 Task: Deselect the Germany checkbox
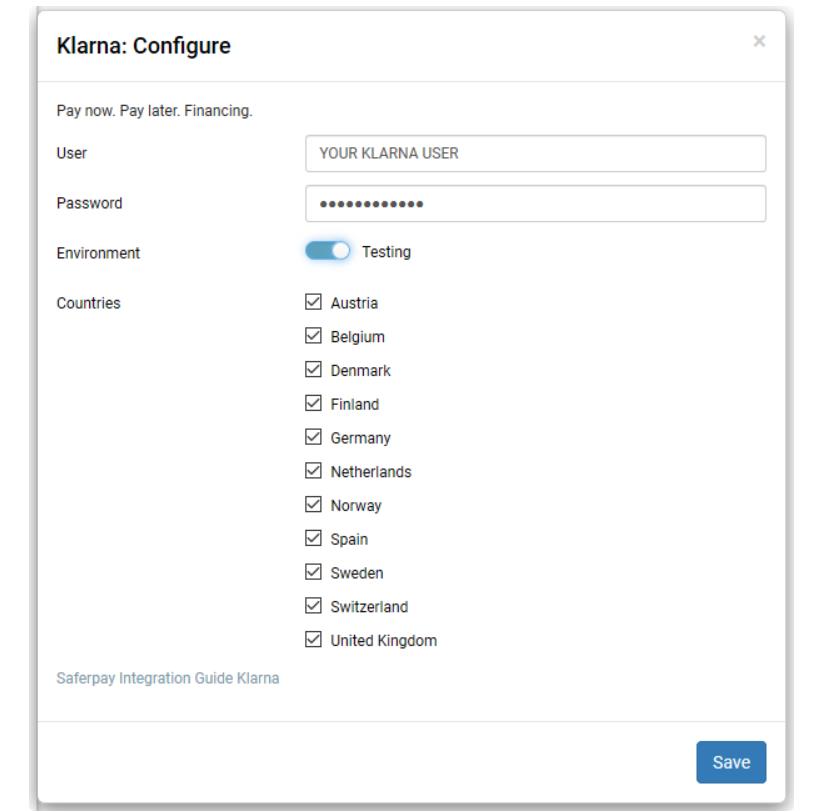coord(314,438)
